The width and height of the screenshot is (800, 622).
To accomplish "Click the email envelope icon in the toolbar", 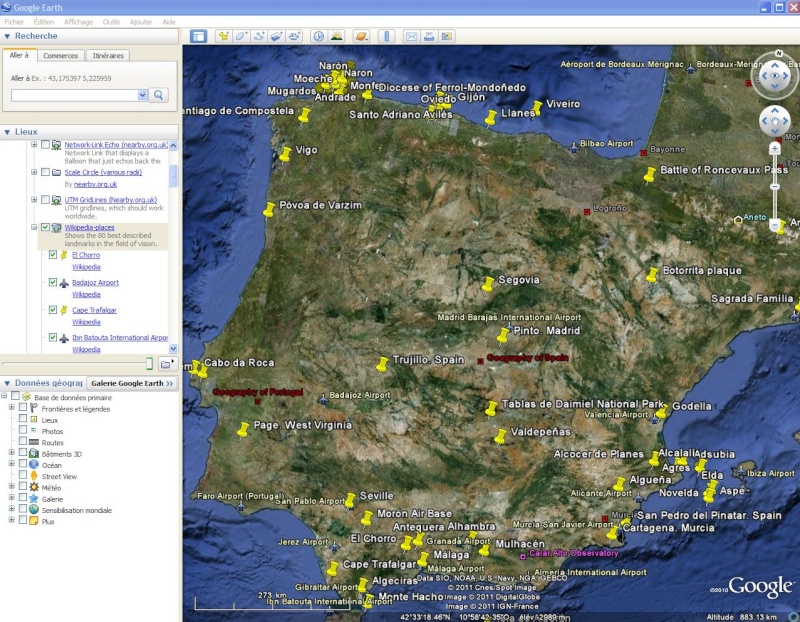I will click(x=411, y=36).
